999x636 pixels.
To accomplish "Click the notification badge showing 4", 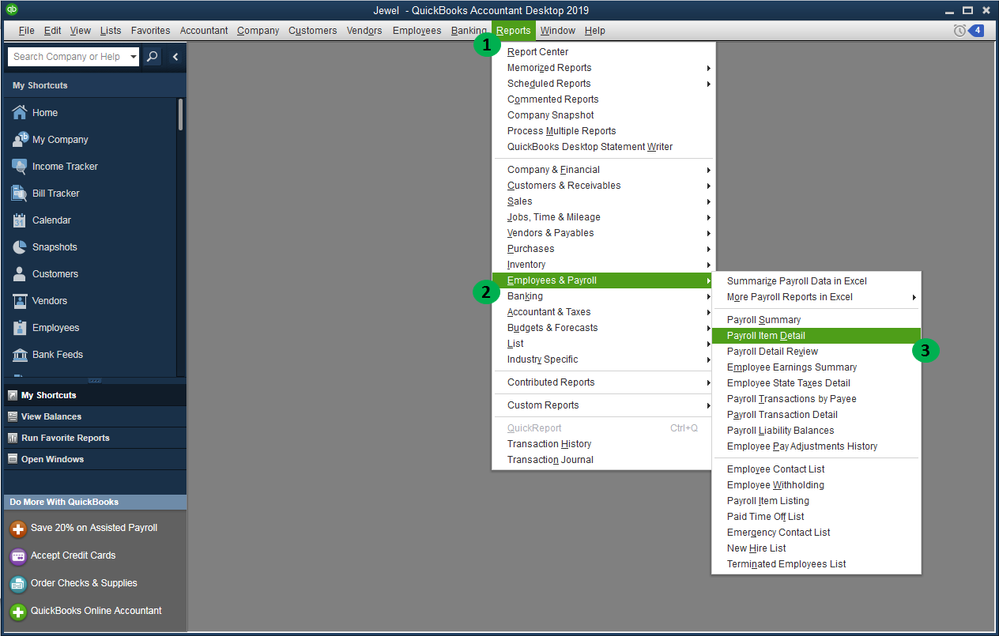I will (976, 30).
